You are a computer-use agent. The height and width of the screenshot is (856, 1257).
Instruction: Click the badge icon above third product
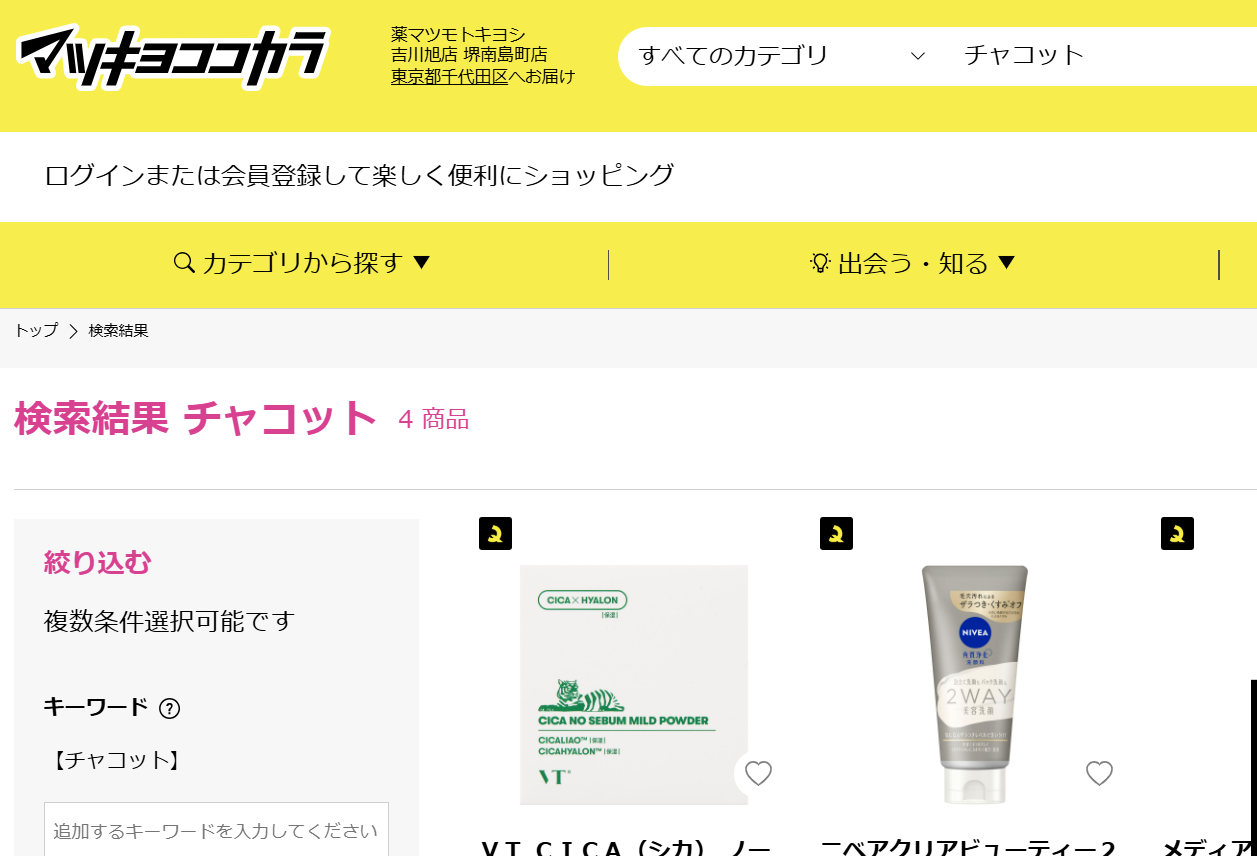(1177, 533)
